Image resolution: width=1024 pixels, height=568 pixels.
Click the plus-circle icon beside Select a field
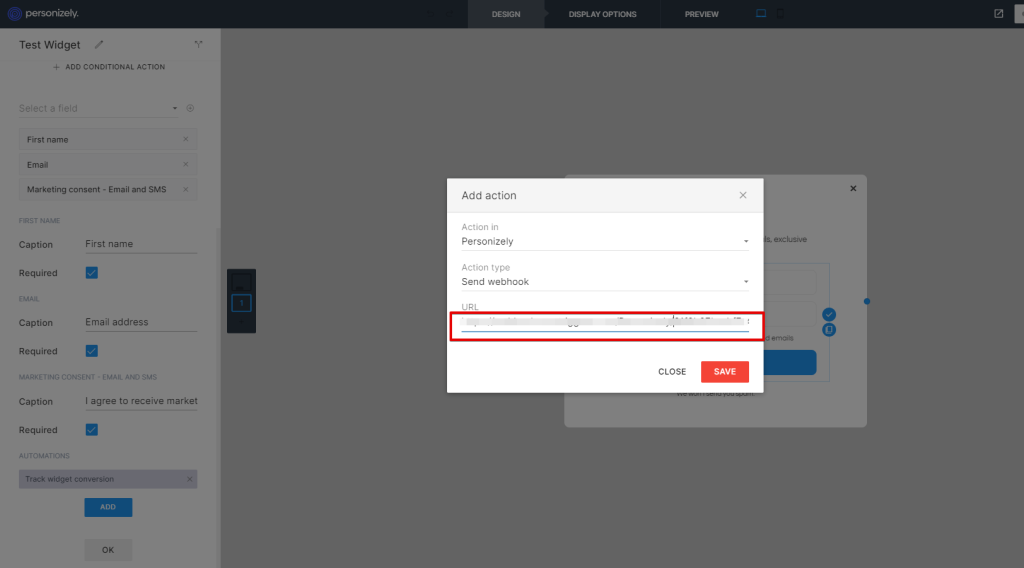point(190,108)
